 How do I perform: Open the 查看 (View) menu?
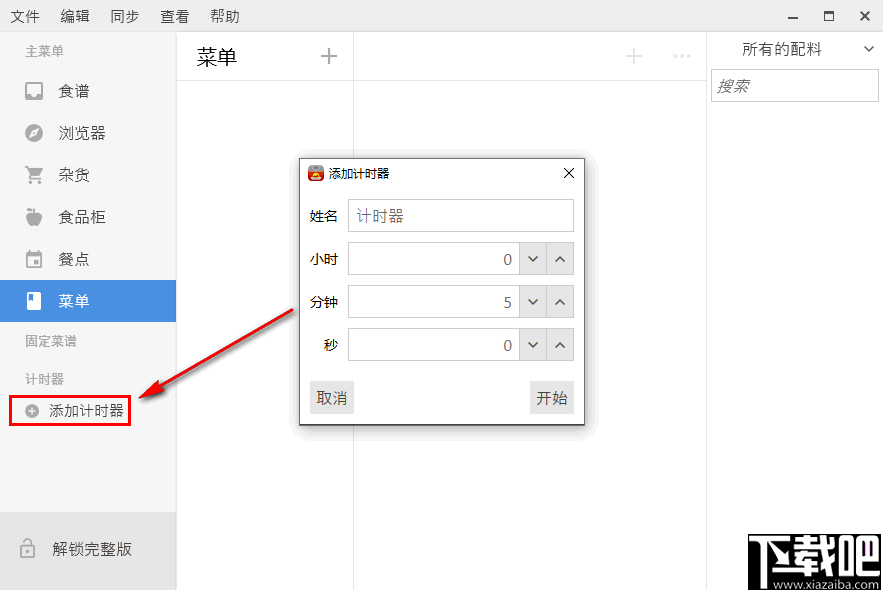pos(174,15)
